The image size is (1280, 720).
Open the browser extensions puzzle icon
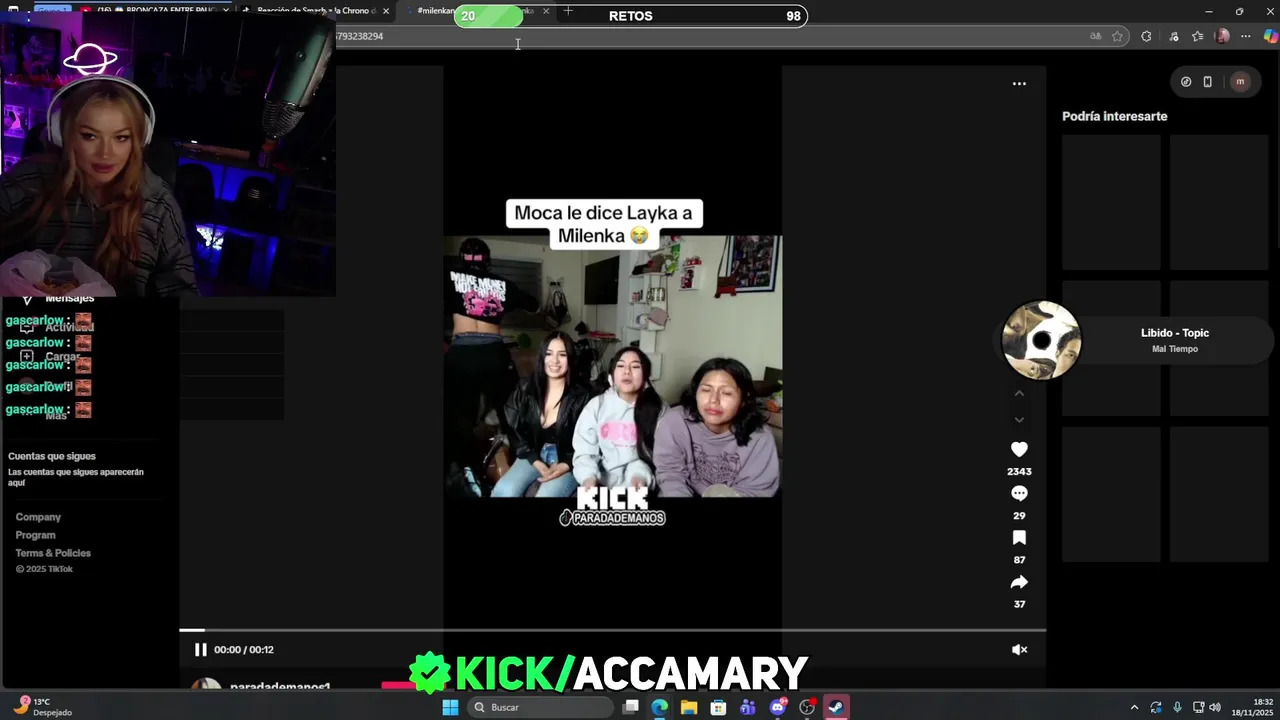[x=1146, y=36]
